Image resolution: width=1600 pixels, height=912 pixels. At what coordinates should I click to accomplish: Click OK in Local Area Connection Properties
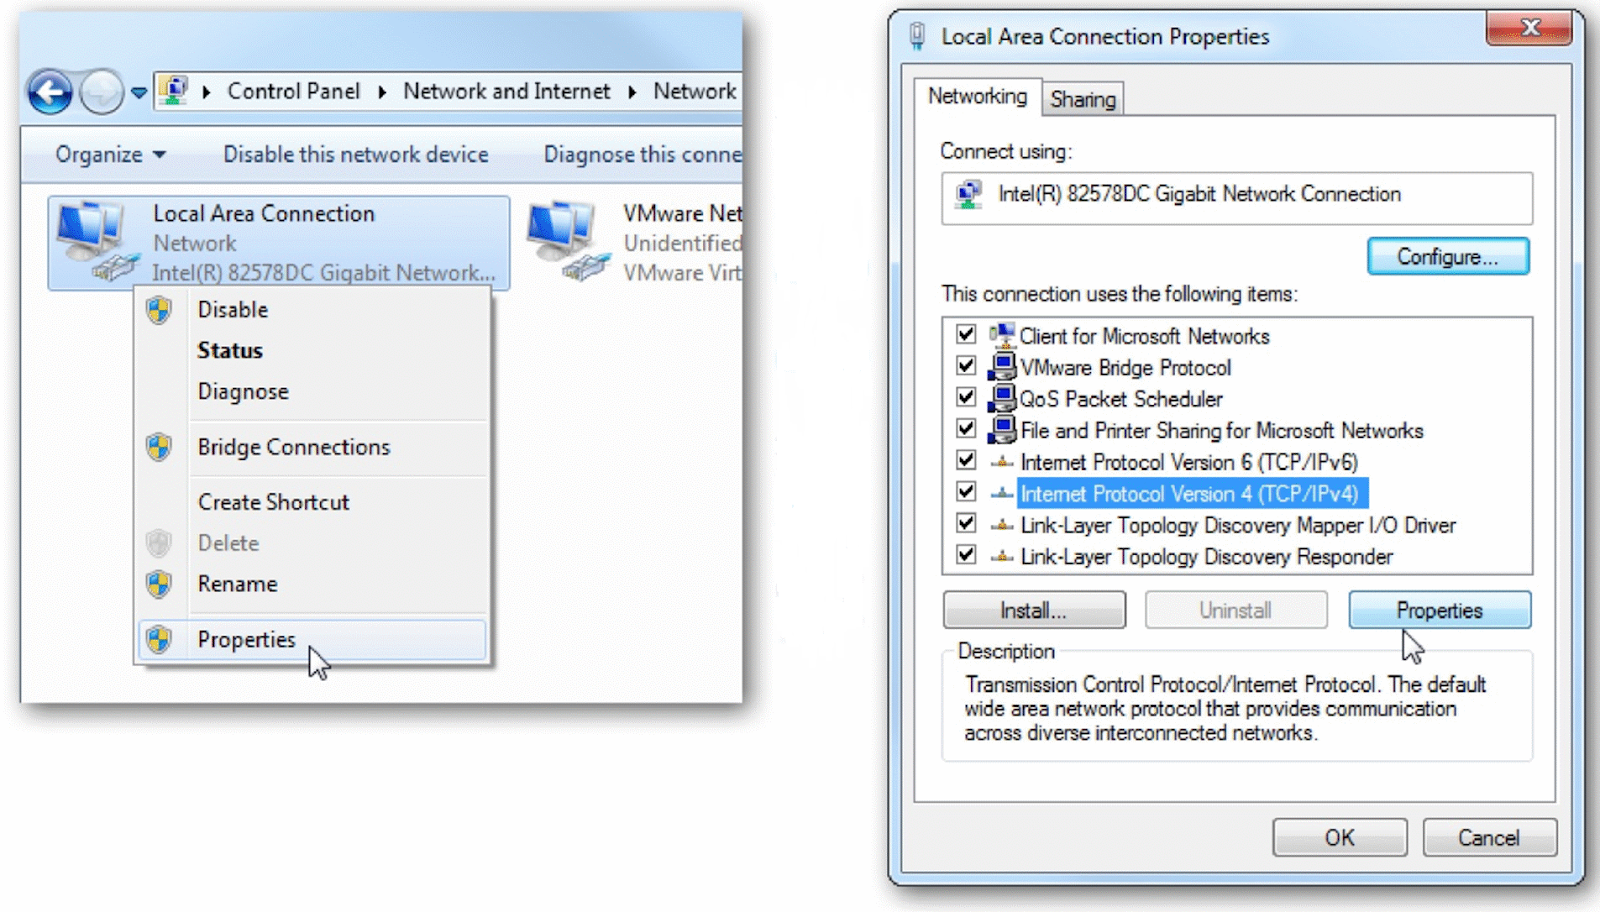(x=1340, y=838)
